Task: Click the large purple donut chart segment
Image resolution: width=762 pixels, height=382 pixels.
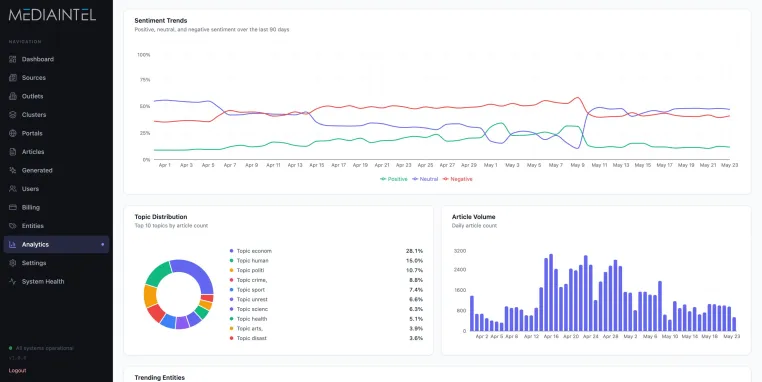Action: pyautogui.click(x=195, y=272)
